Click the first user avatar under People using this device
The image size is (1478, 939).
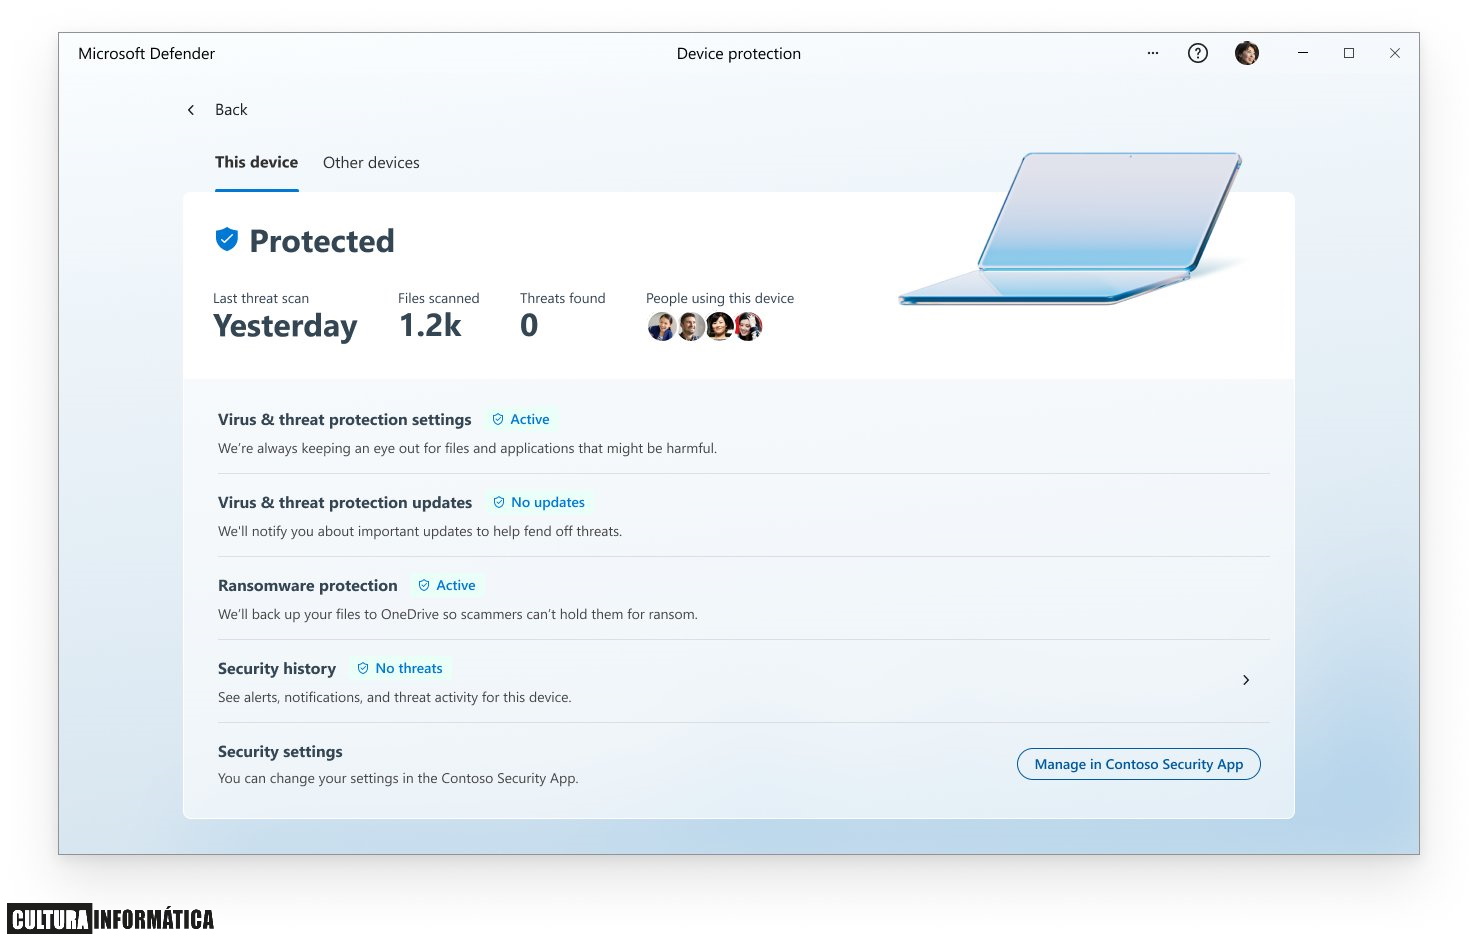661,326
